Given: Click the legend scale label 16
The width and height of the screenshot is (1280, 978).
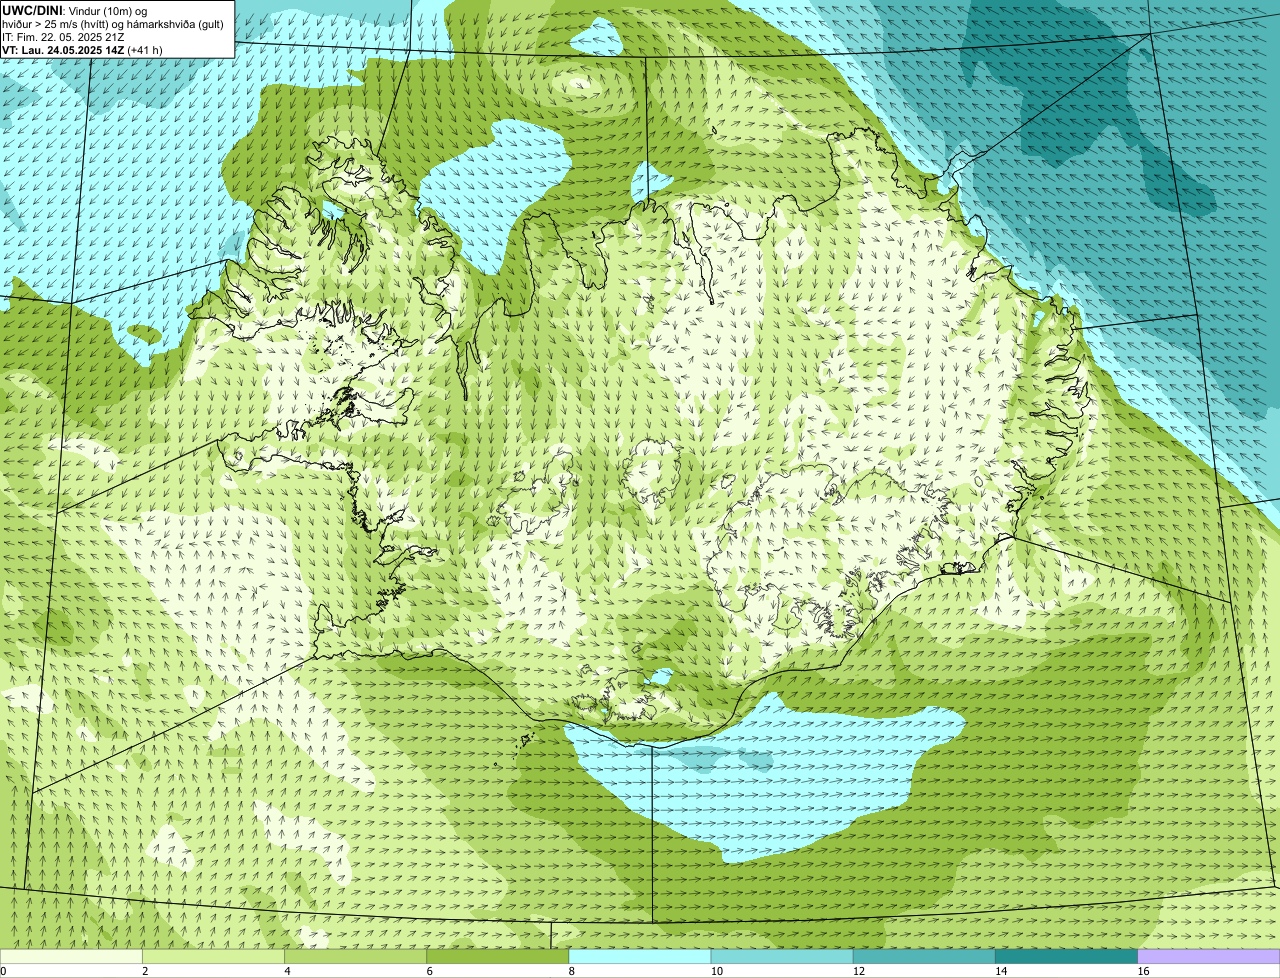Looking at the screenshot, I should (x=1143, y=971).
